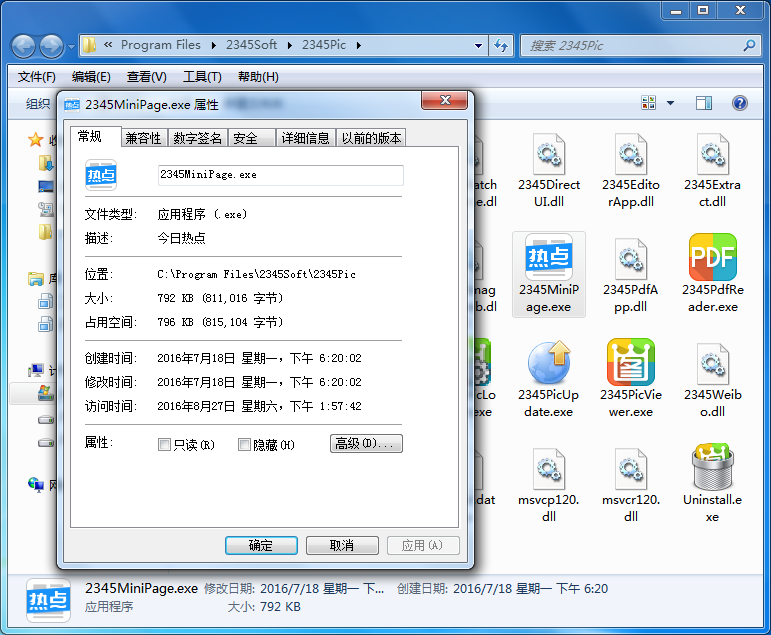771x635 pixels.
Task: Open the 查看(V) menu
Action: point(147,77)
